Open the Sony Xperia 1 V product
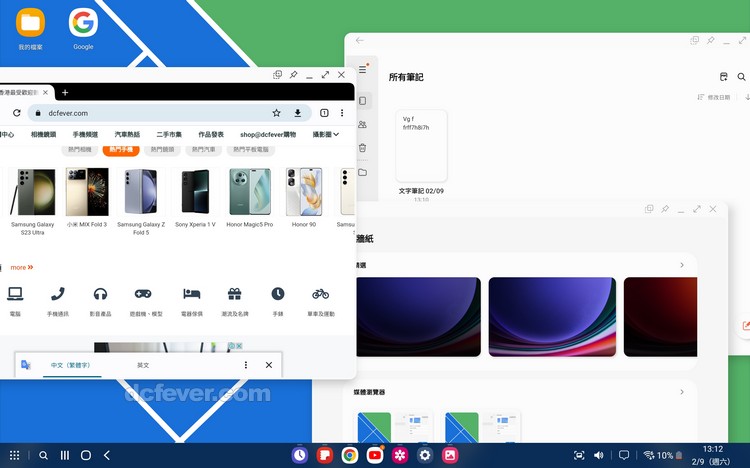The image size is (750, 468). (x=195, y=198)
